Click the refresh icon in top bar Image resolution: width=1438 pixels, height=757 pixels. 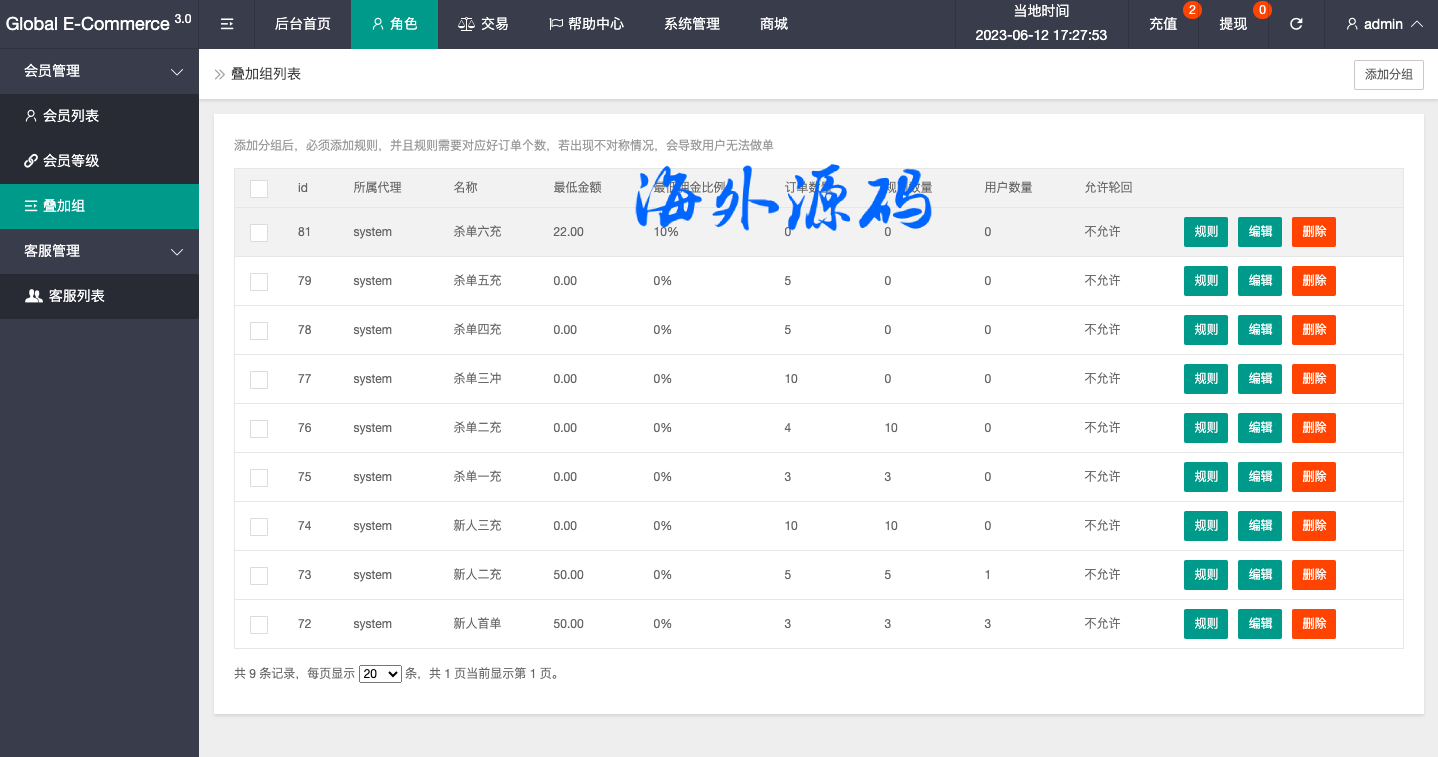pyautogui.click(x=1296, y=24)
